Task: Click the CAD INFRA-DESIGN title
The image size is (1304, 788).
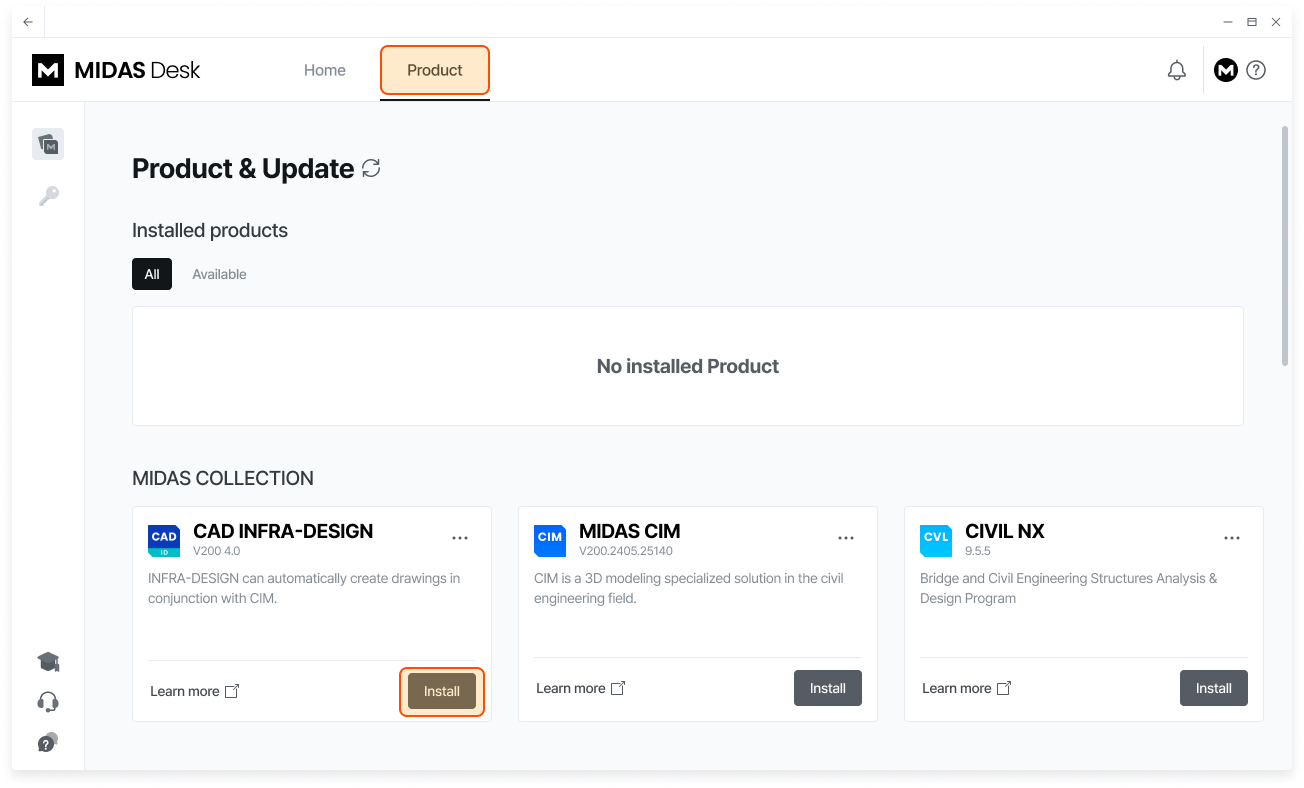Action: coord(283,531)
